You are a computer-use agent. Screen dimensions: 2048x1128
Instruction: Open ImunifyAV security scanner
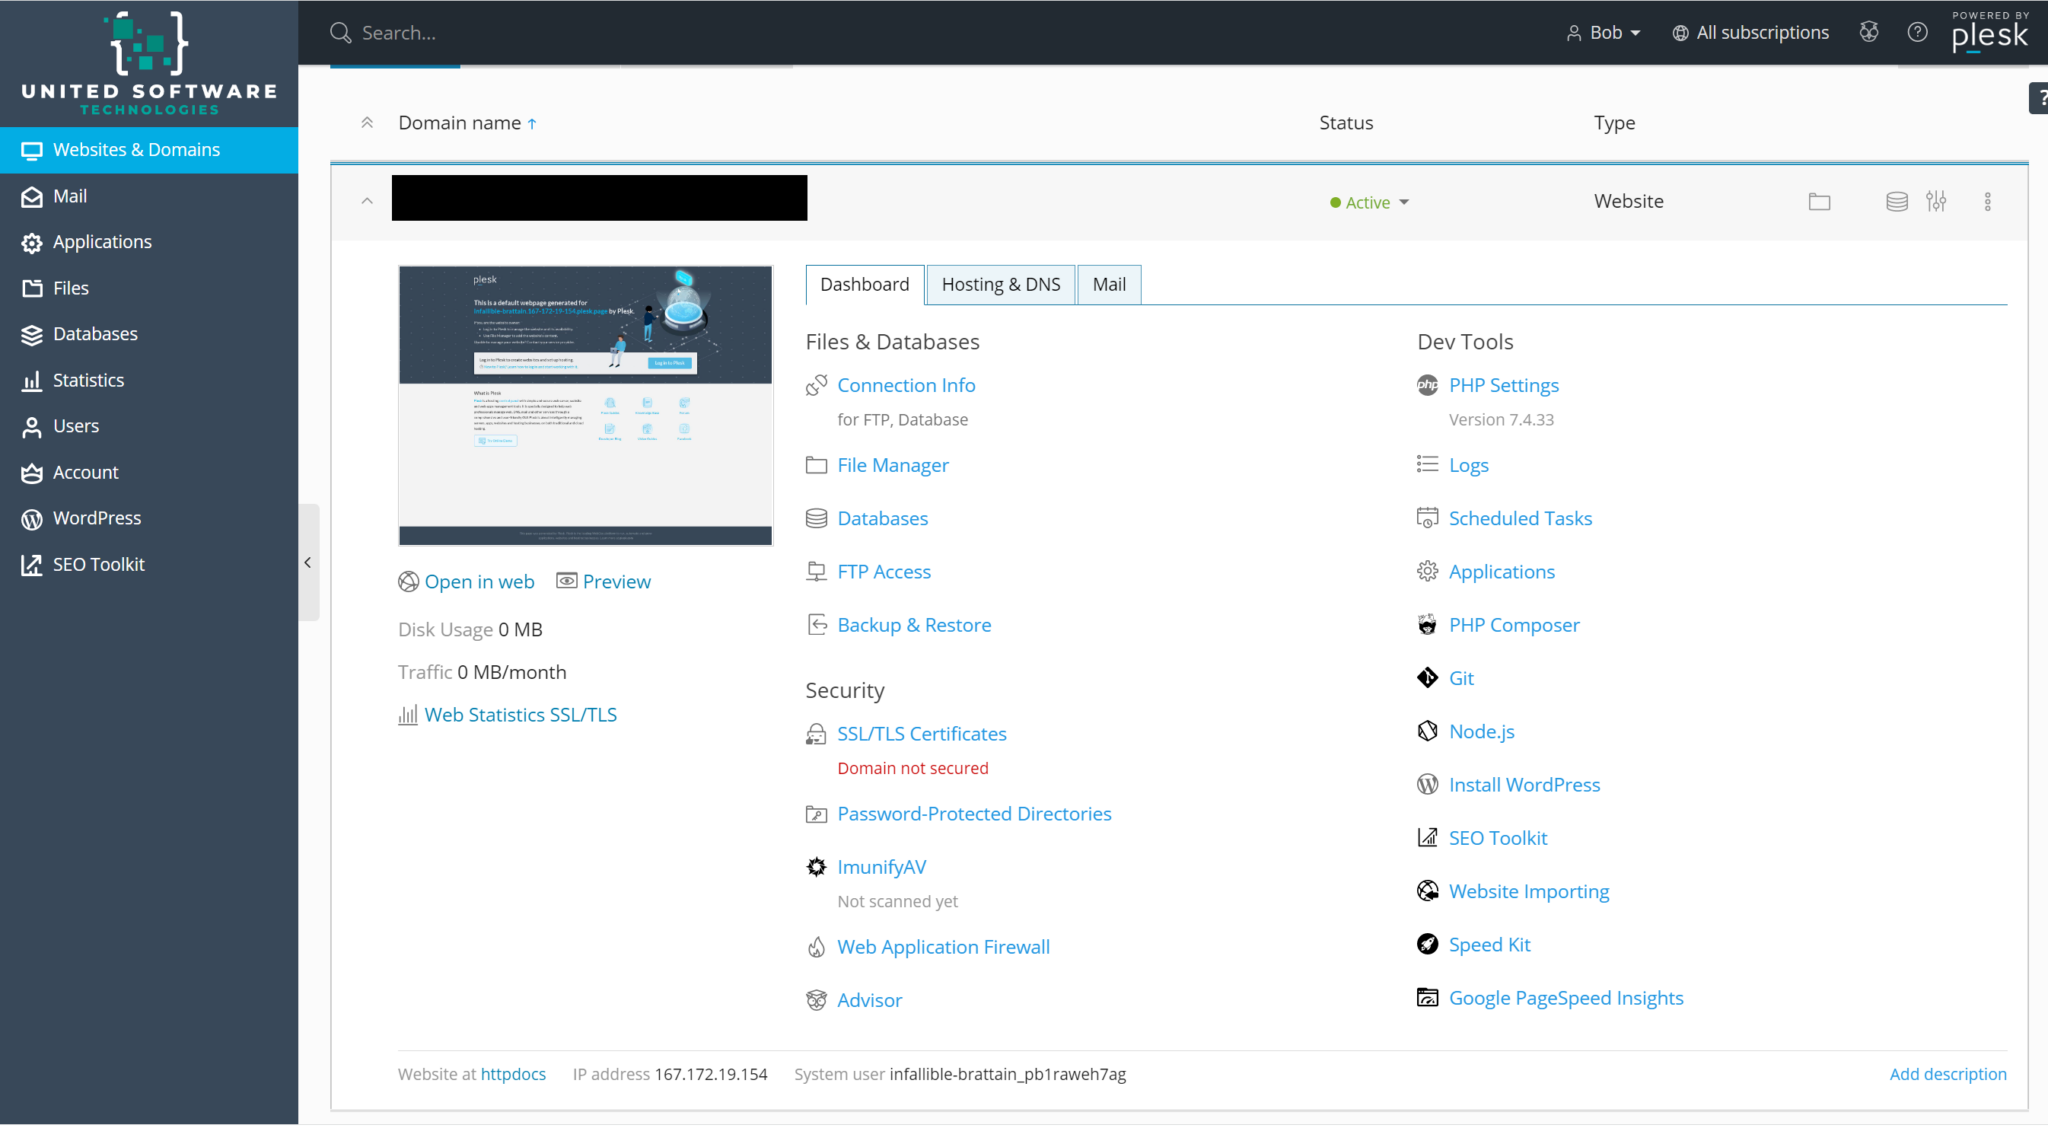click(881, 867)
